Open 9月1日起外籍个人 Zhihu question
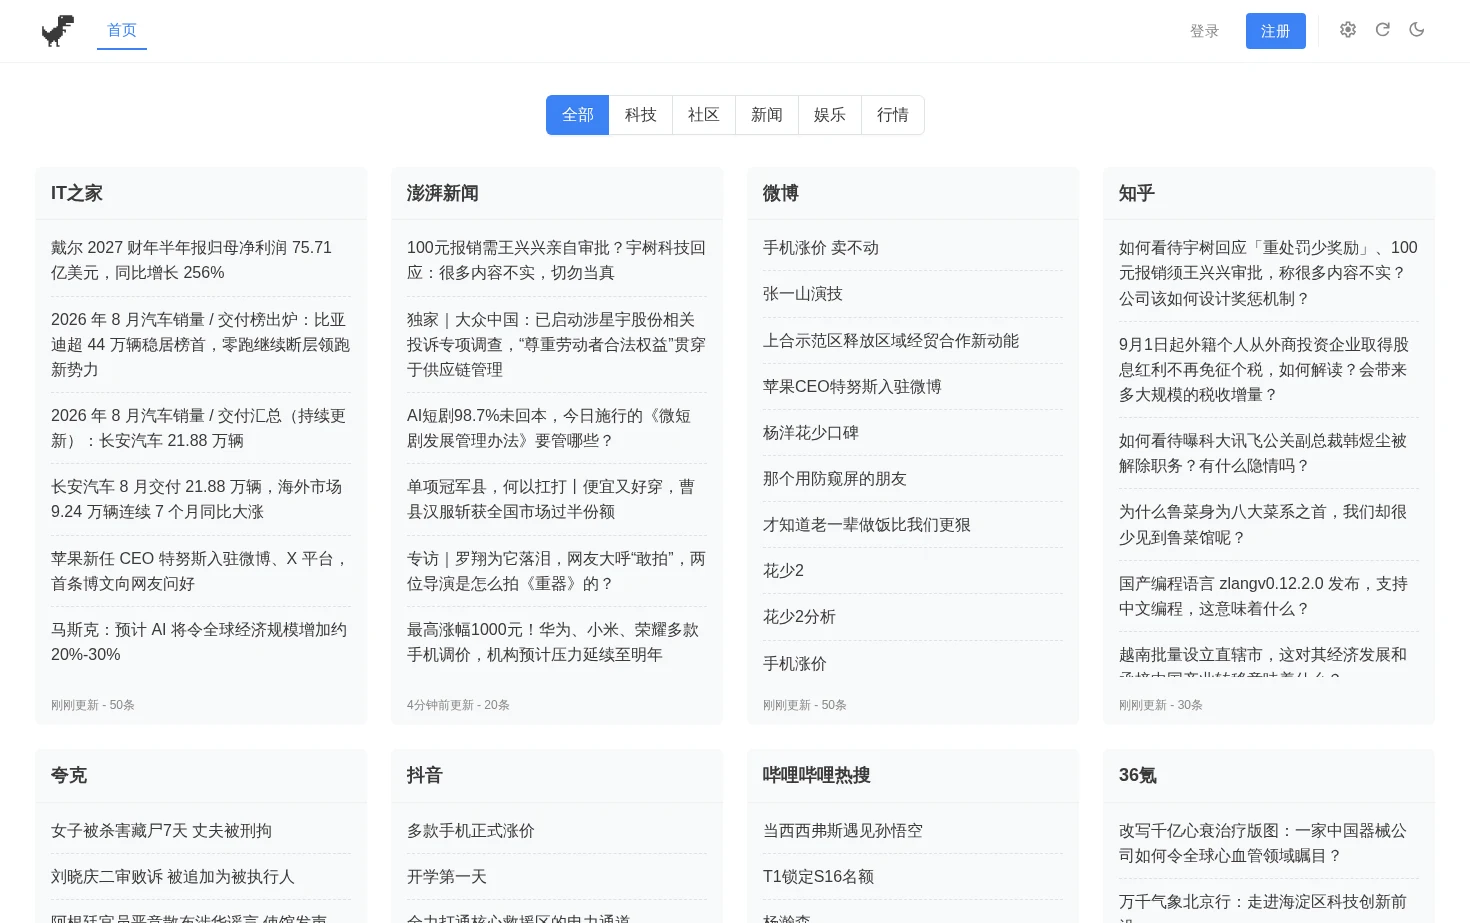The width and height of the screenshot is (1470, 923). (1269, 369)
